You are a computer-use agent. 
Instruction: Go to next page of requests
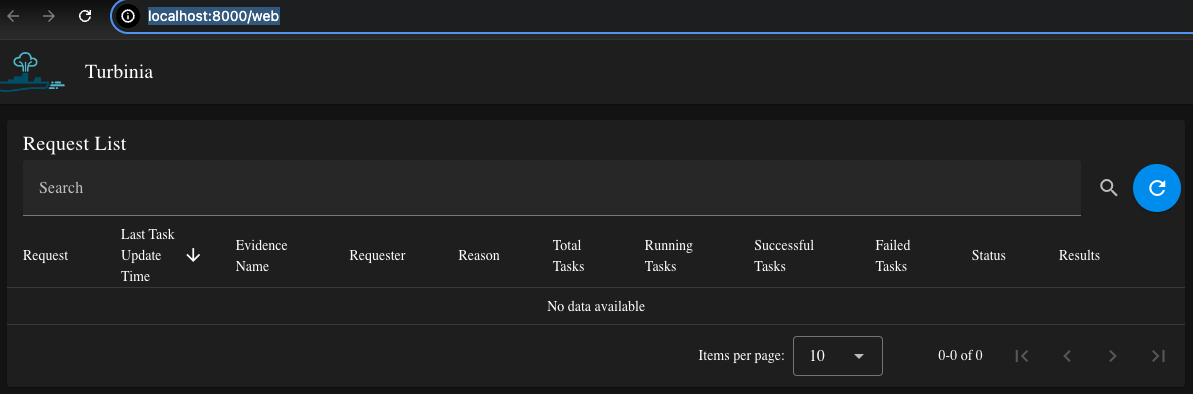coord(1112,355)
